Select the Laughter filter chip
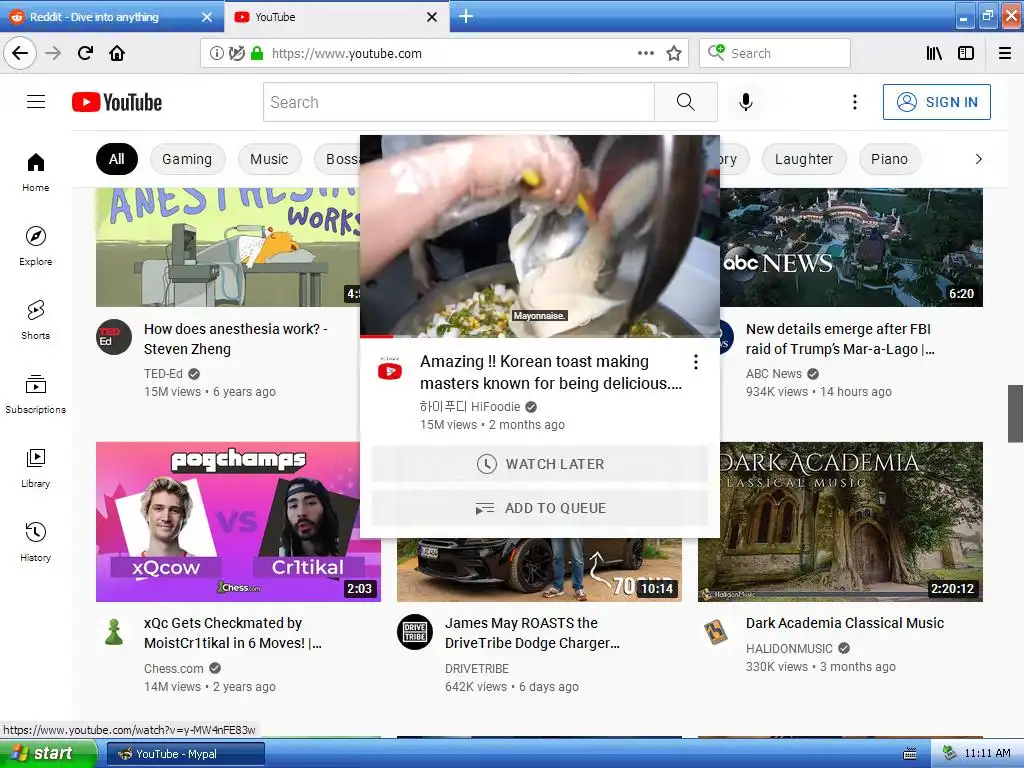 point(804,159)
